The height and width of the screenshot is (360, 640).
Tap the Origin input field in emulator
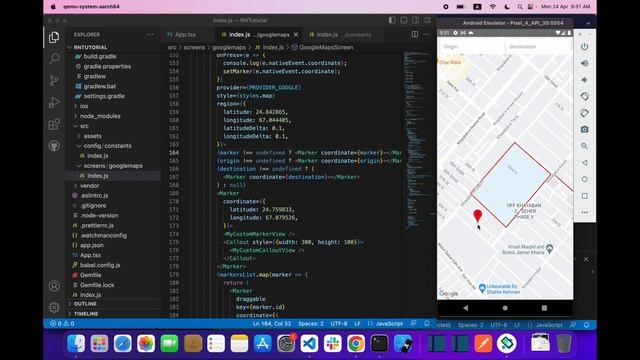coord(471,47)
